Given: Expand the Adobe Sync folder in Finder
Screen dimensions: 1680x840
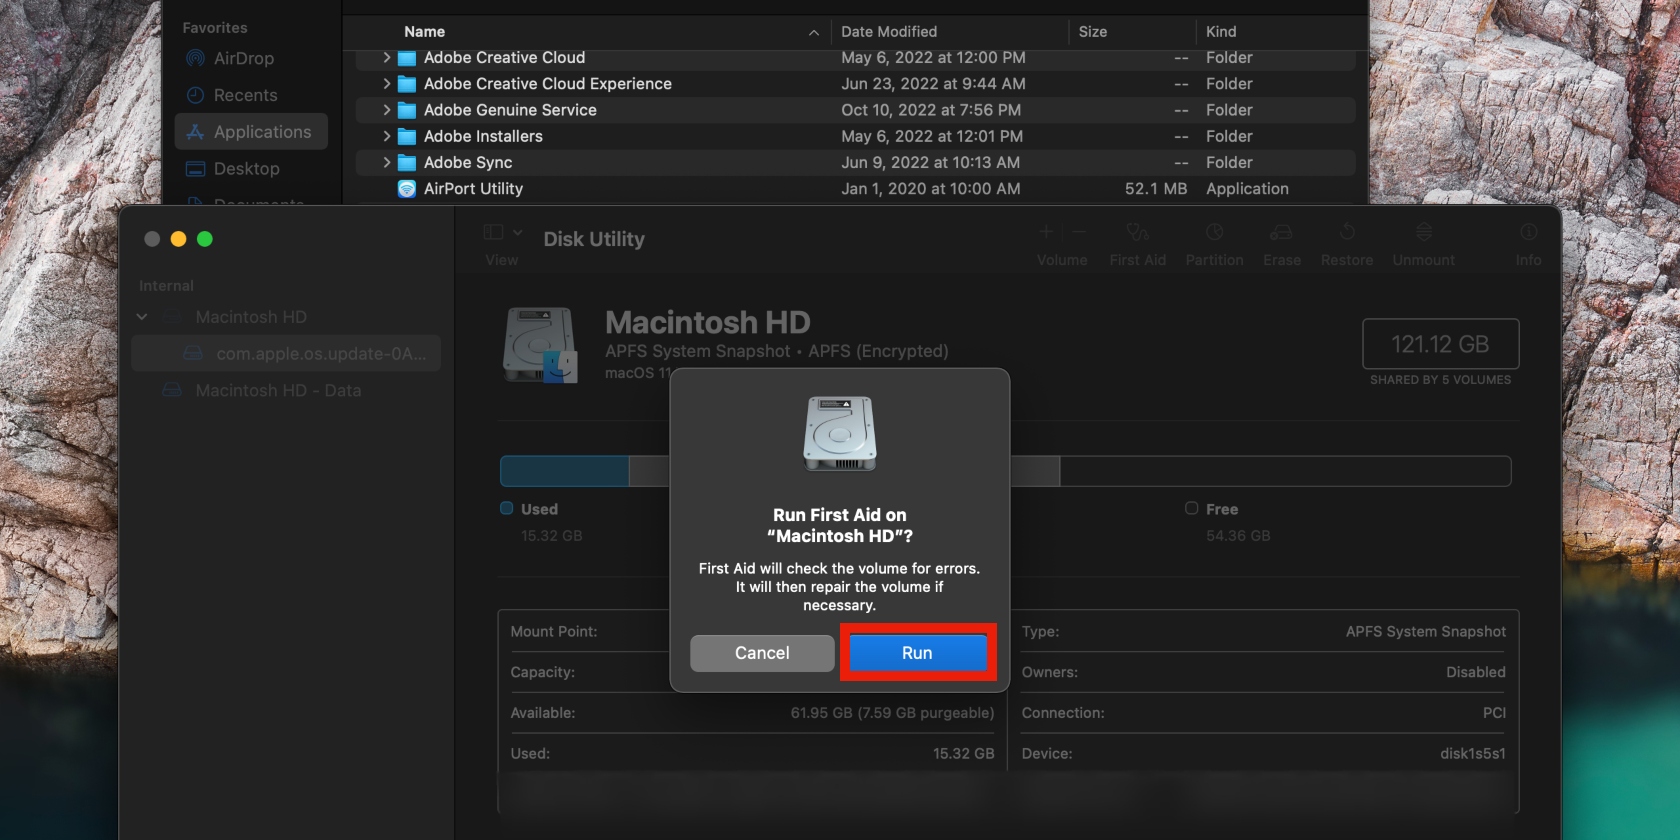Looking at the screenshot, I should tap(386, 162).
